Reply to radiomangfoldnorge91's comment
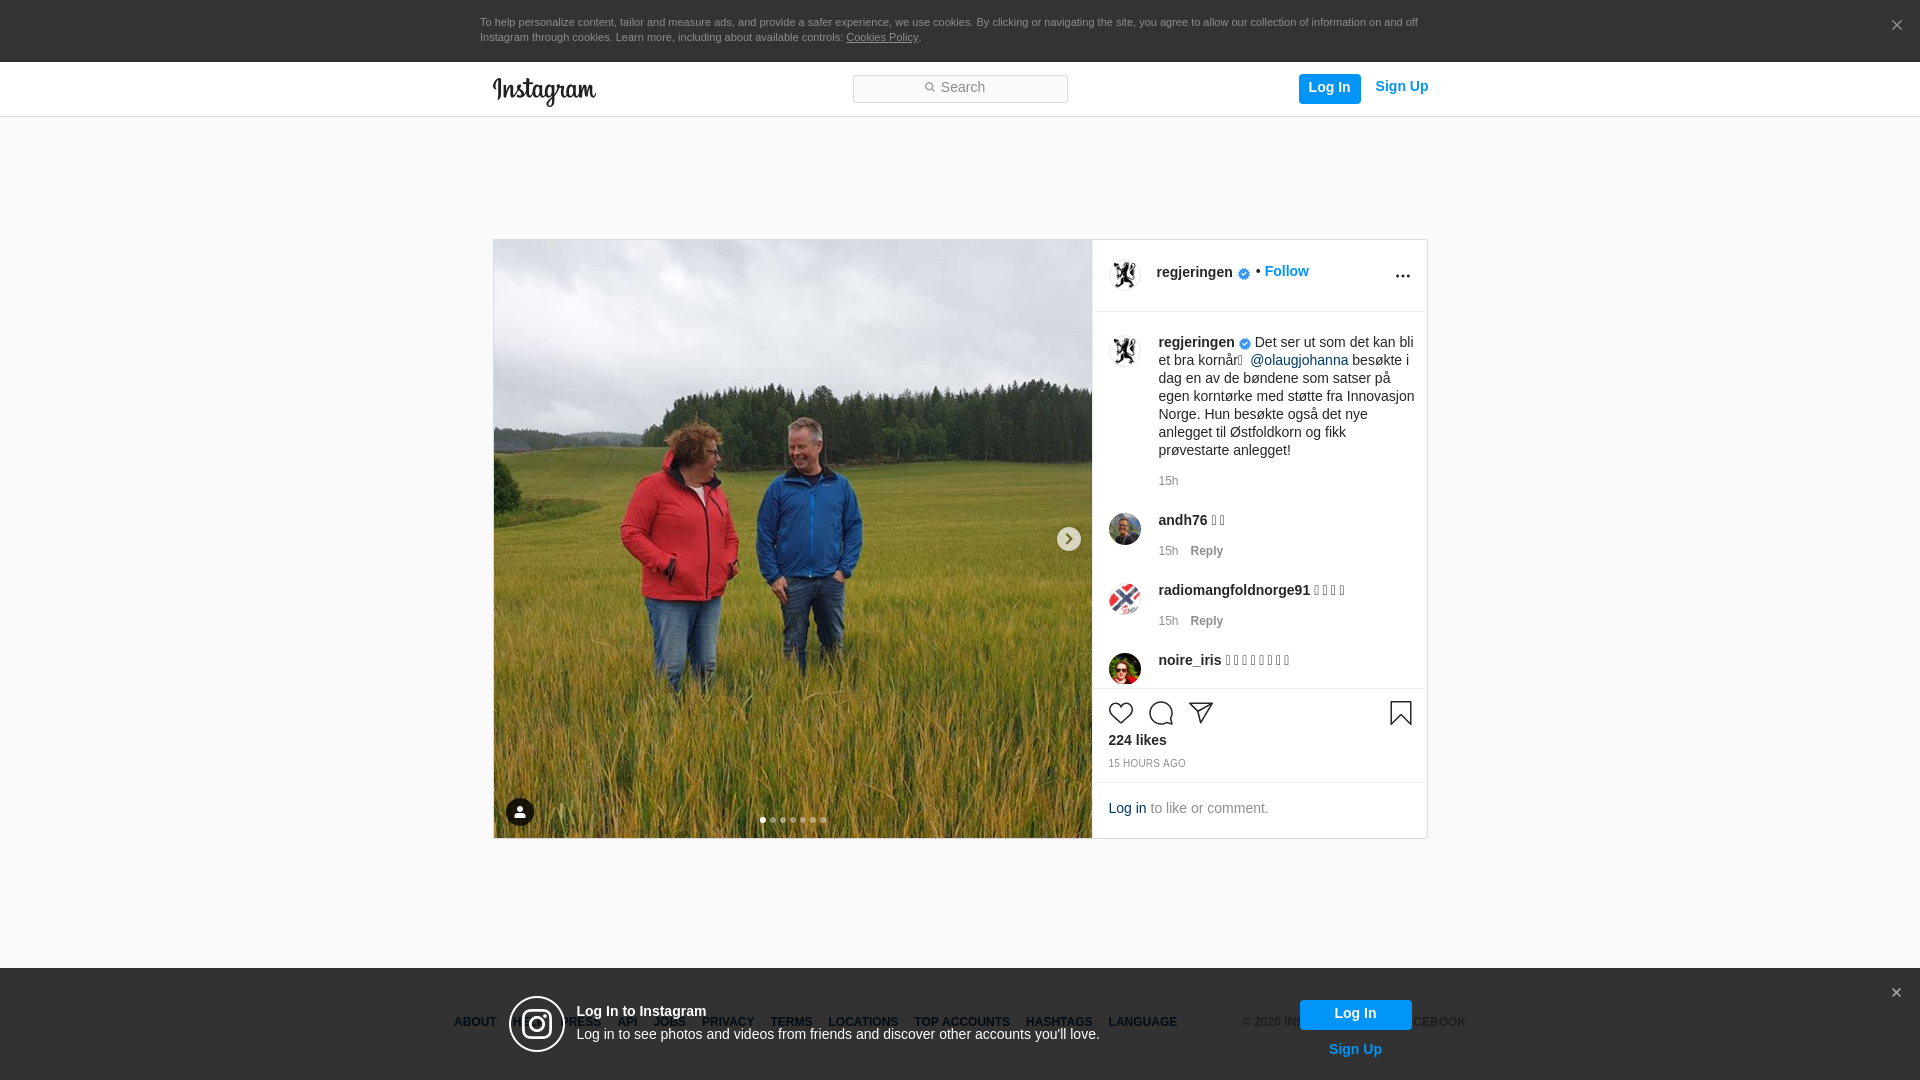 click(1206, 621)
